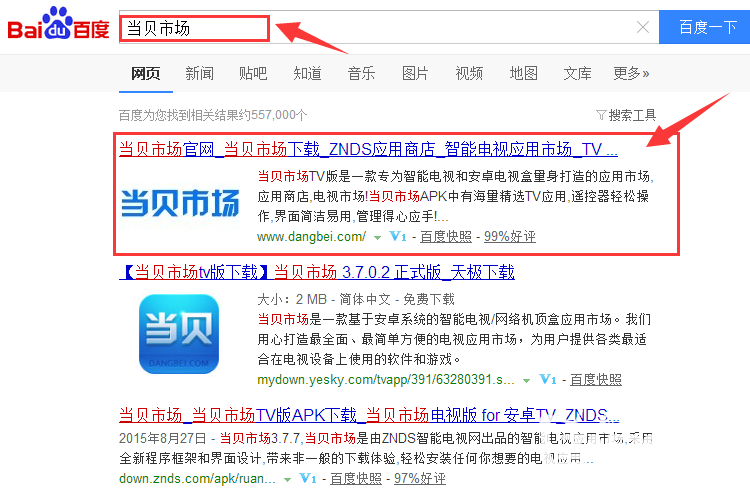Switch to the 地图 tab

pyautogui.click(x=523, y=74)
